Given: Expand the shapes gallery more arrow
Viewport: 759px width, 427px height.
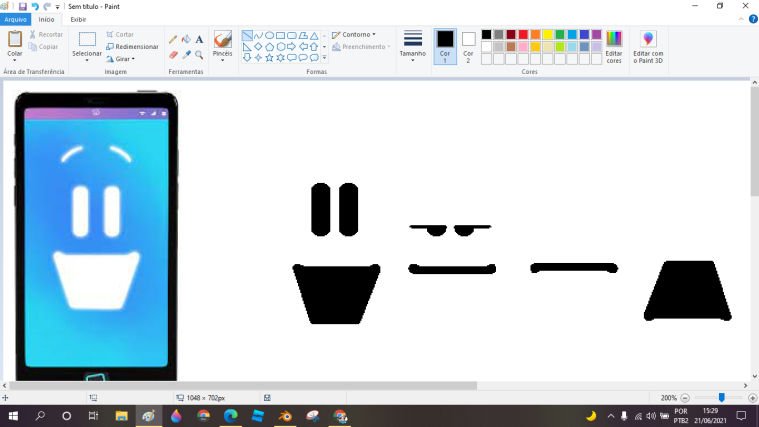Looking at the screenshot, I should click(x=324, y=58).
